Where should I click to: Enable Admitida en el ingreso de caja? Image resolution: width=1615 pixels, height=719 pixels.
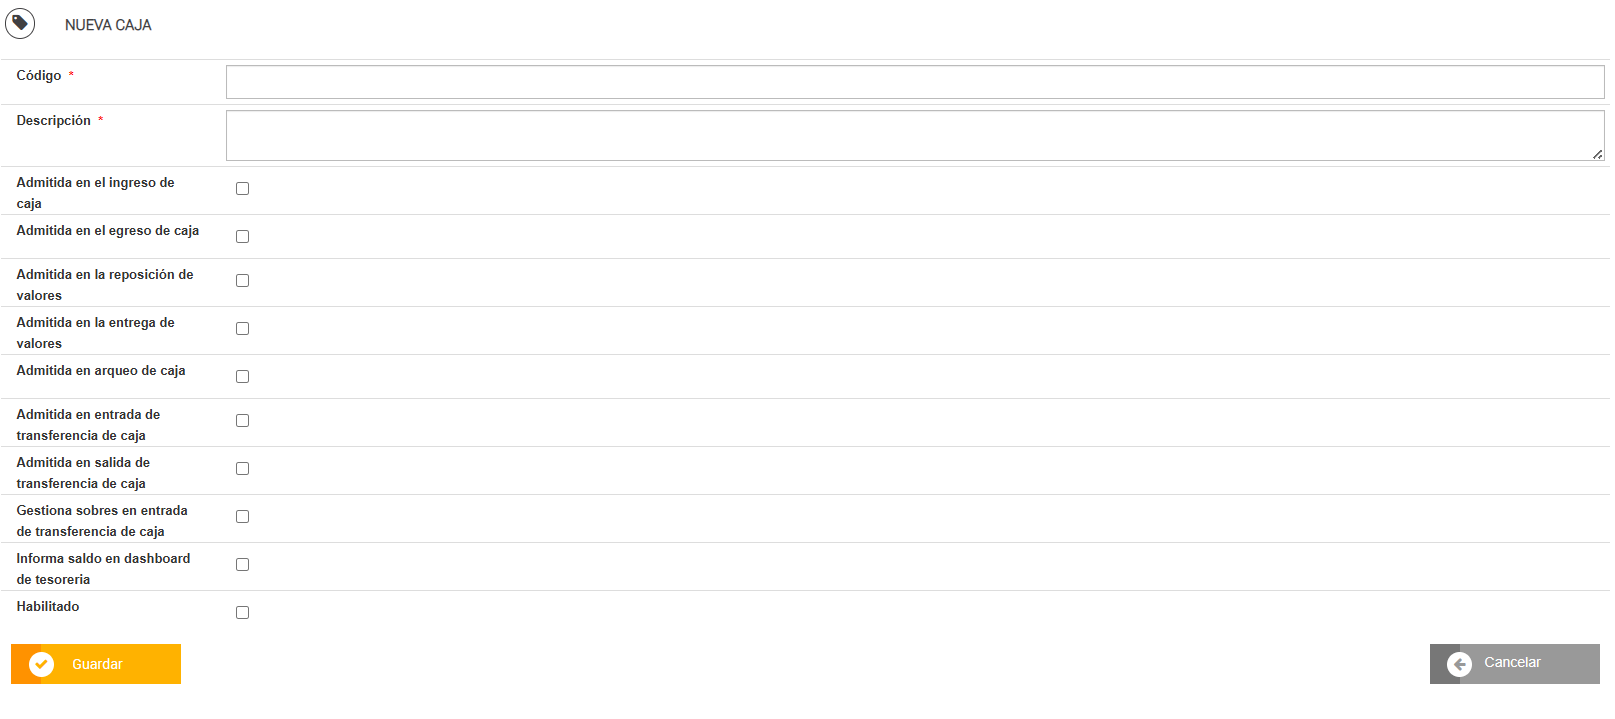tap(242, 189)
